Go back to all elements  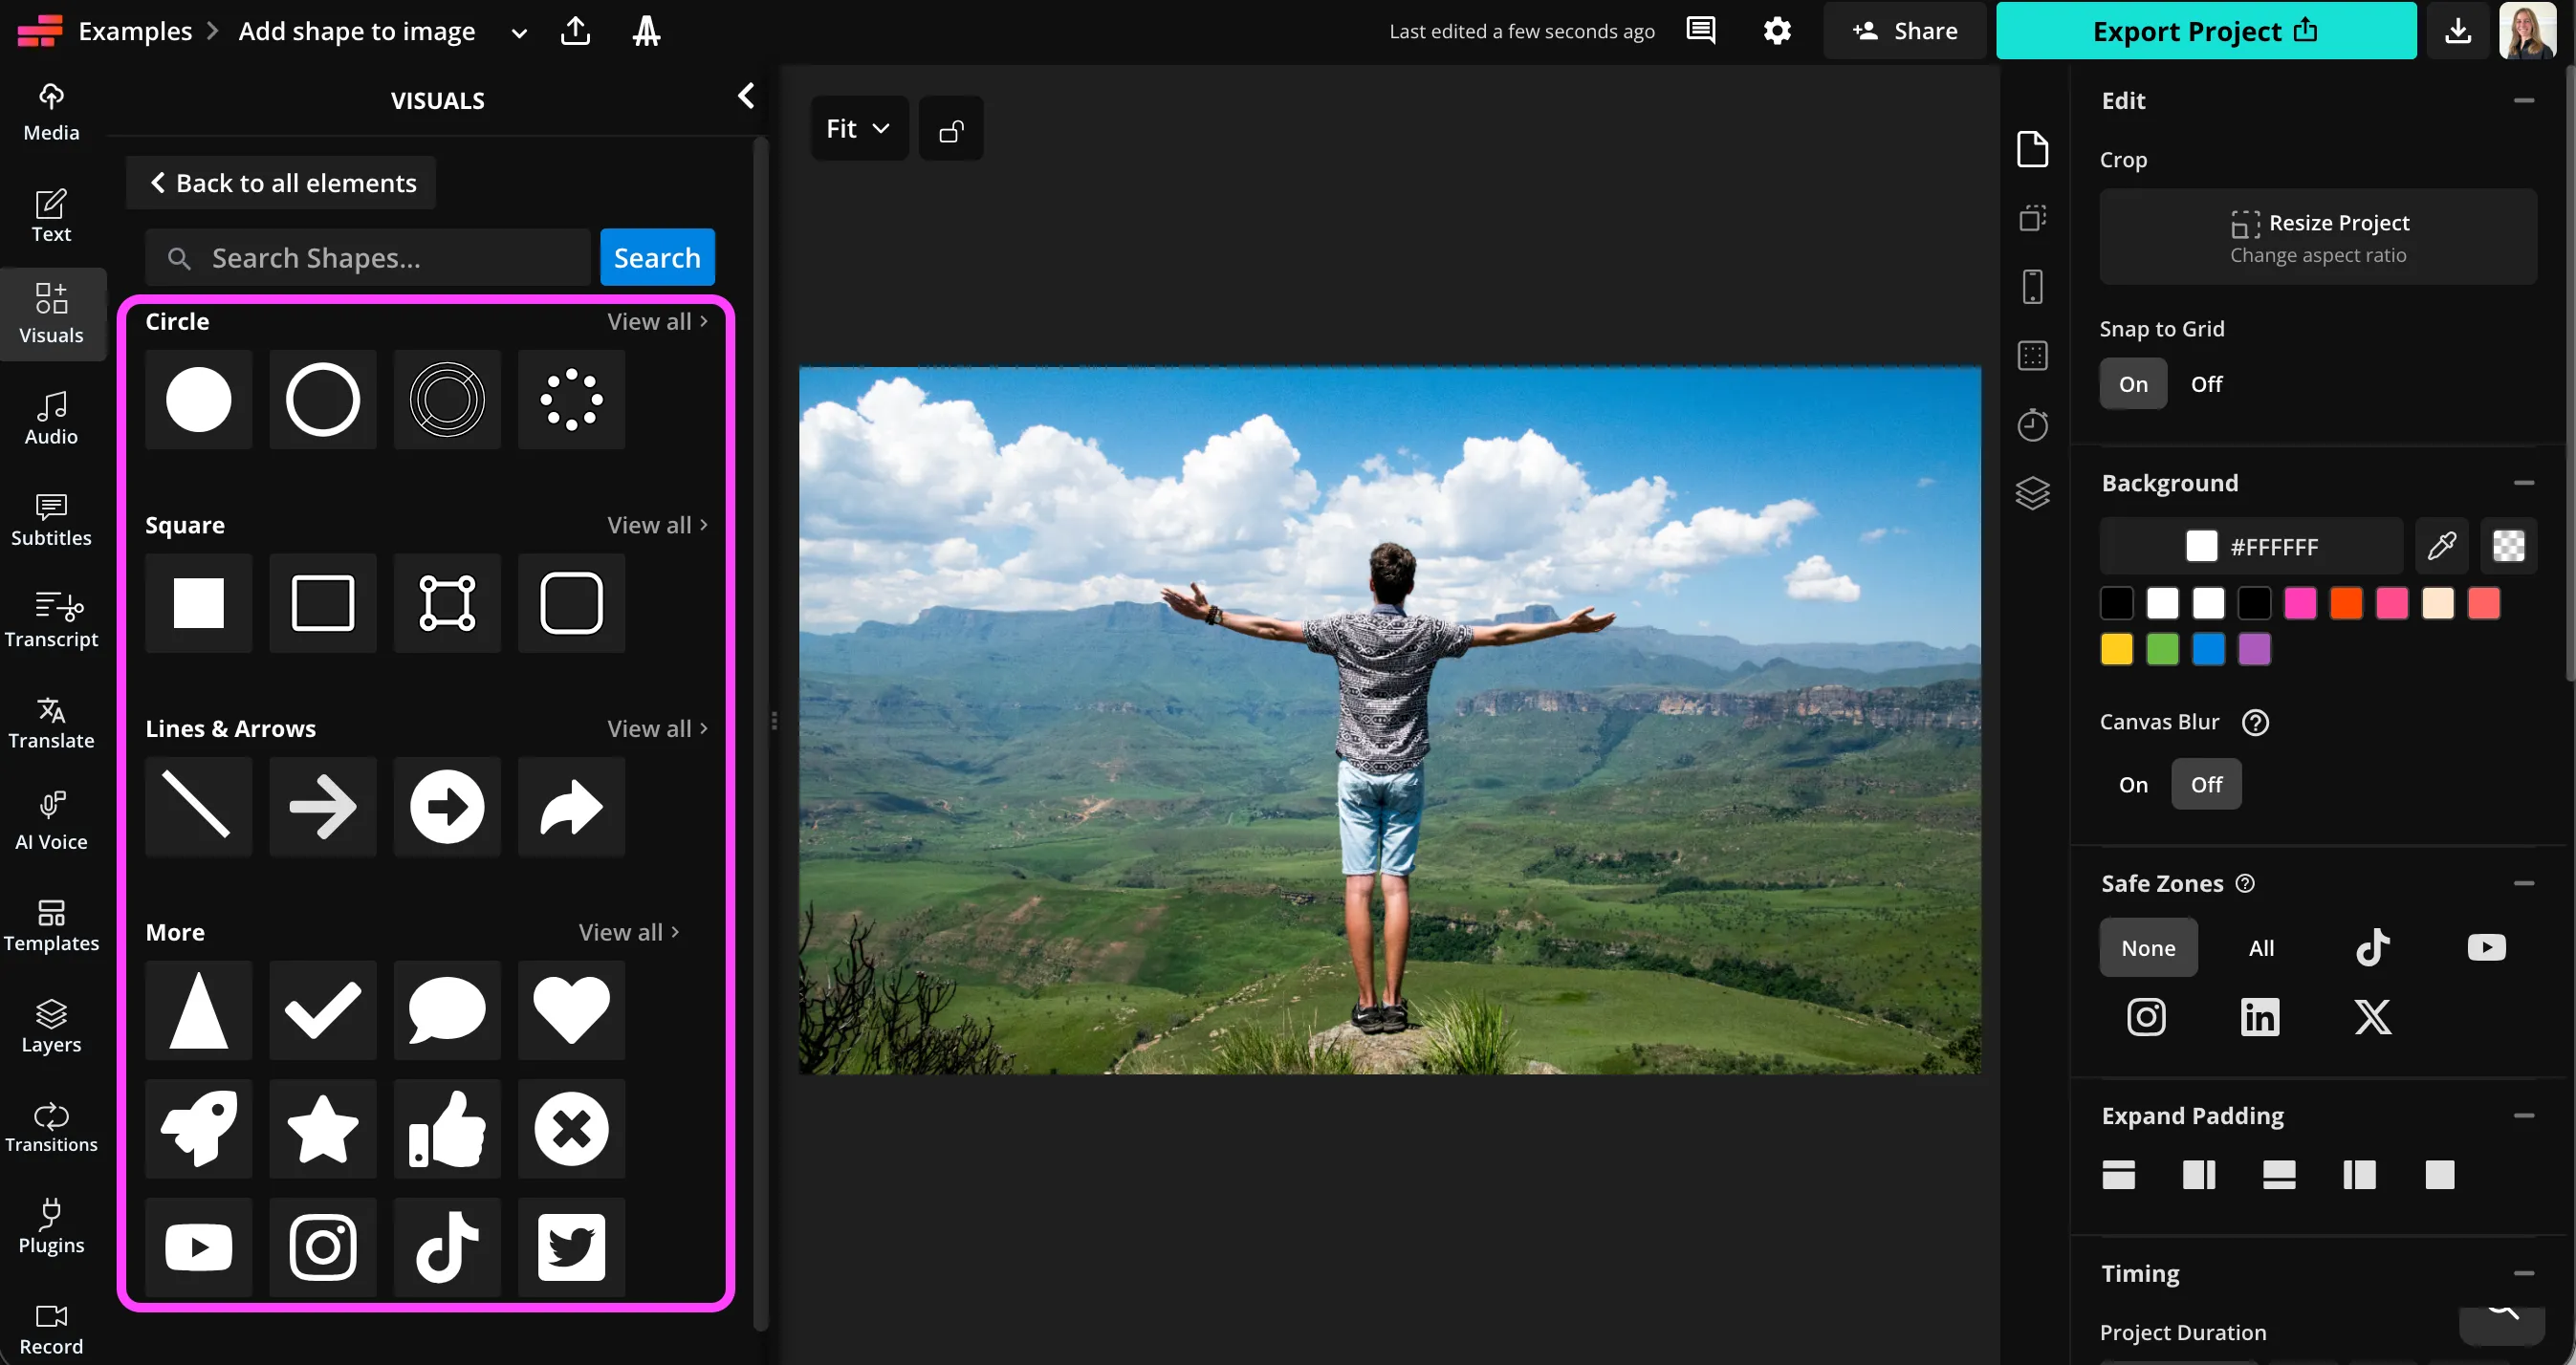(x=281, y=182)
